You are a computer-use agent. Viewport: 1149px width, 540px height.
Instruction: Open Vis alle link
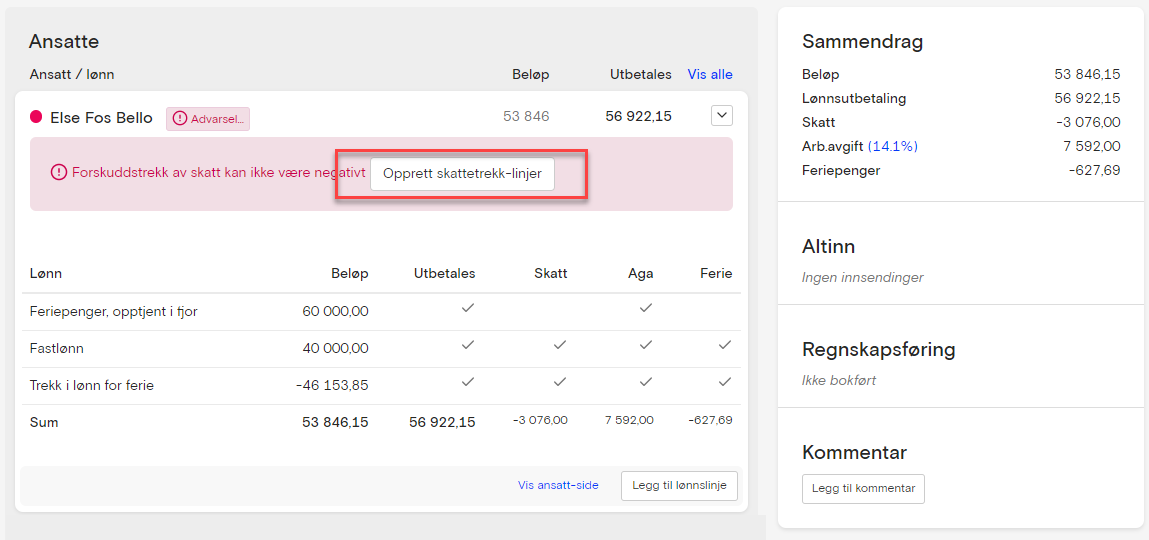[710, 74]
